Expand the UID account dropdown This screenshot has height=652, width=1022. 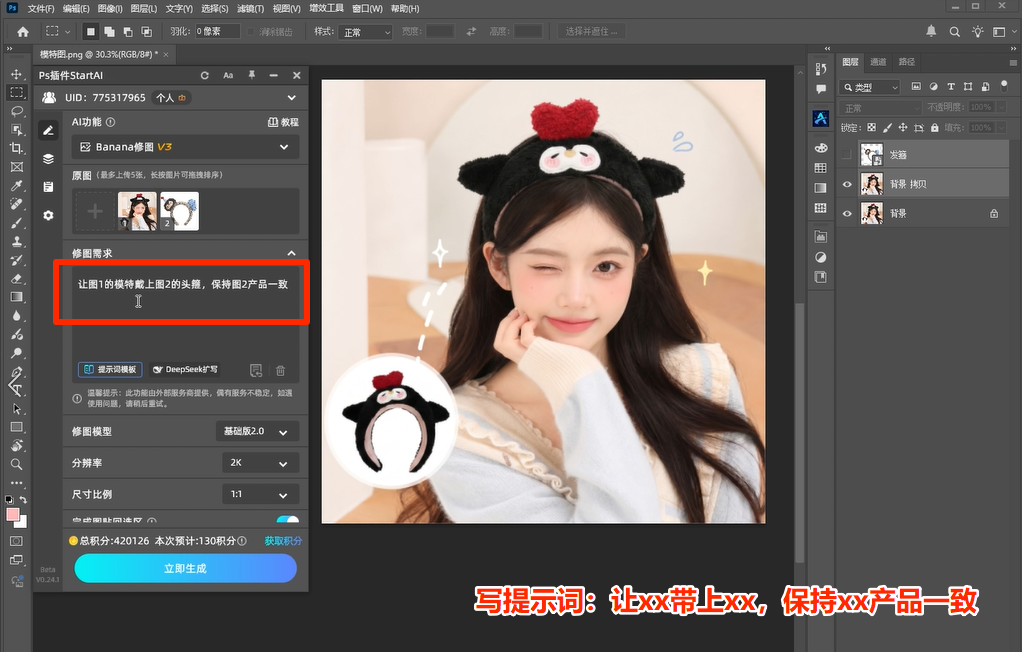pyautogui.click(x=291, y=98)
